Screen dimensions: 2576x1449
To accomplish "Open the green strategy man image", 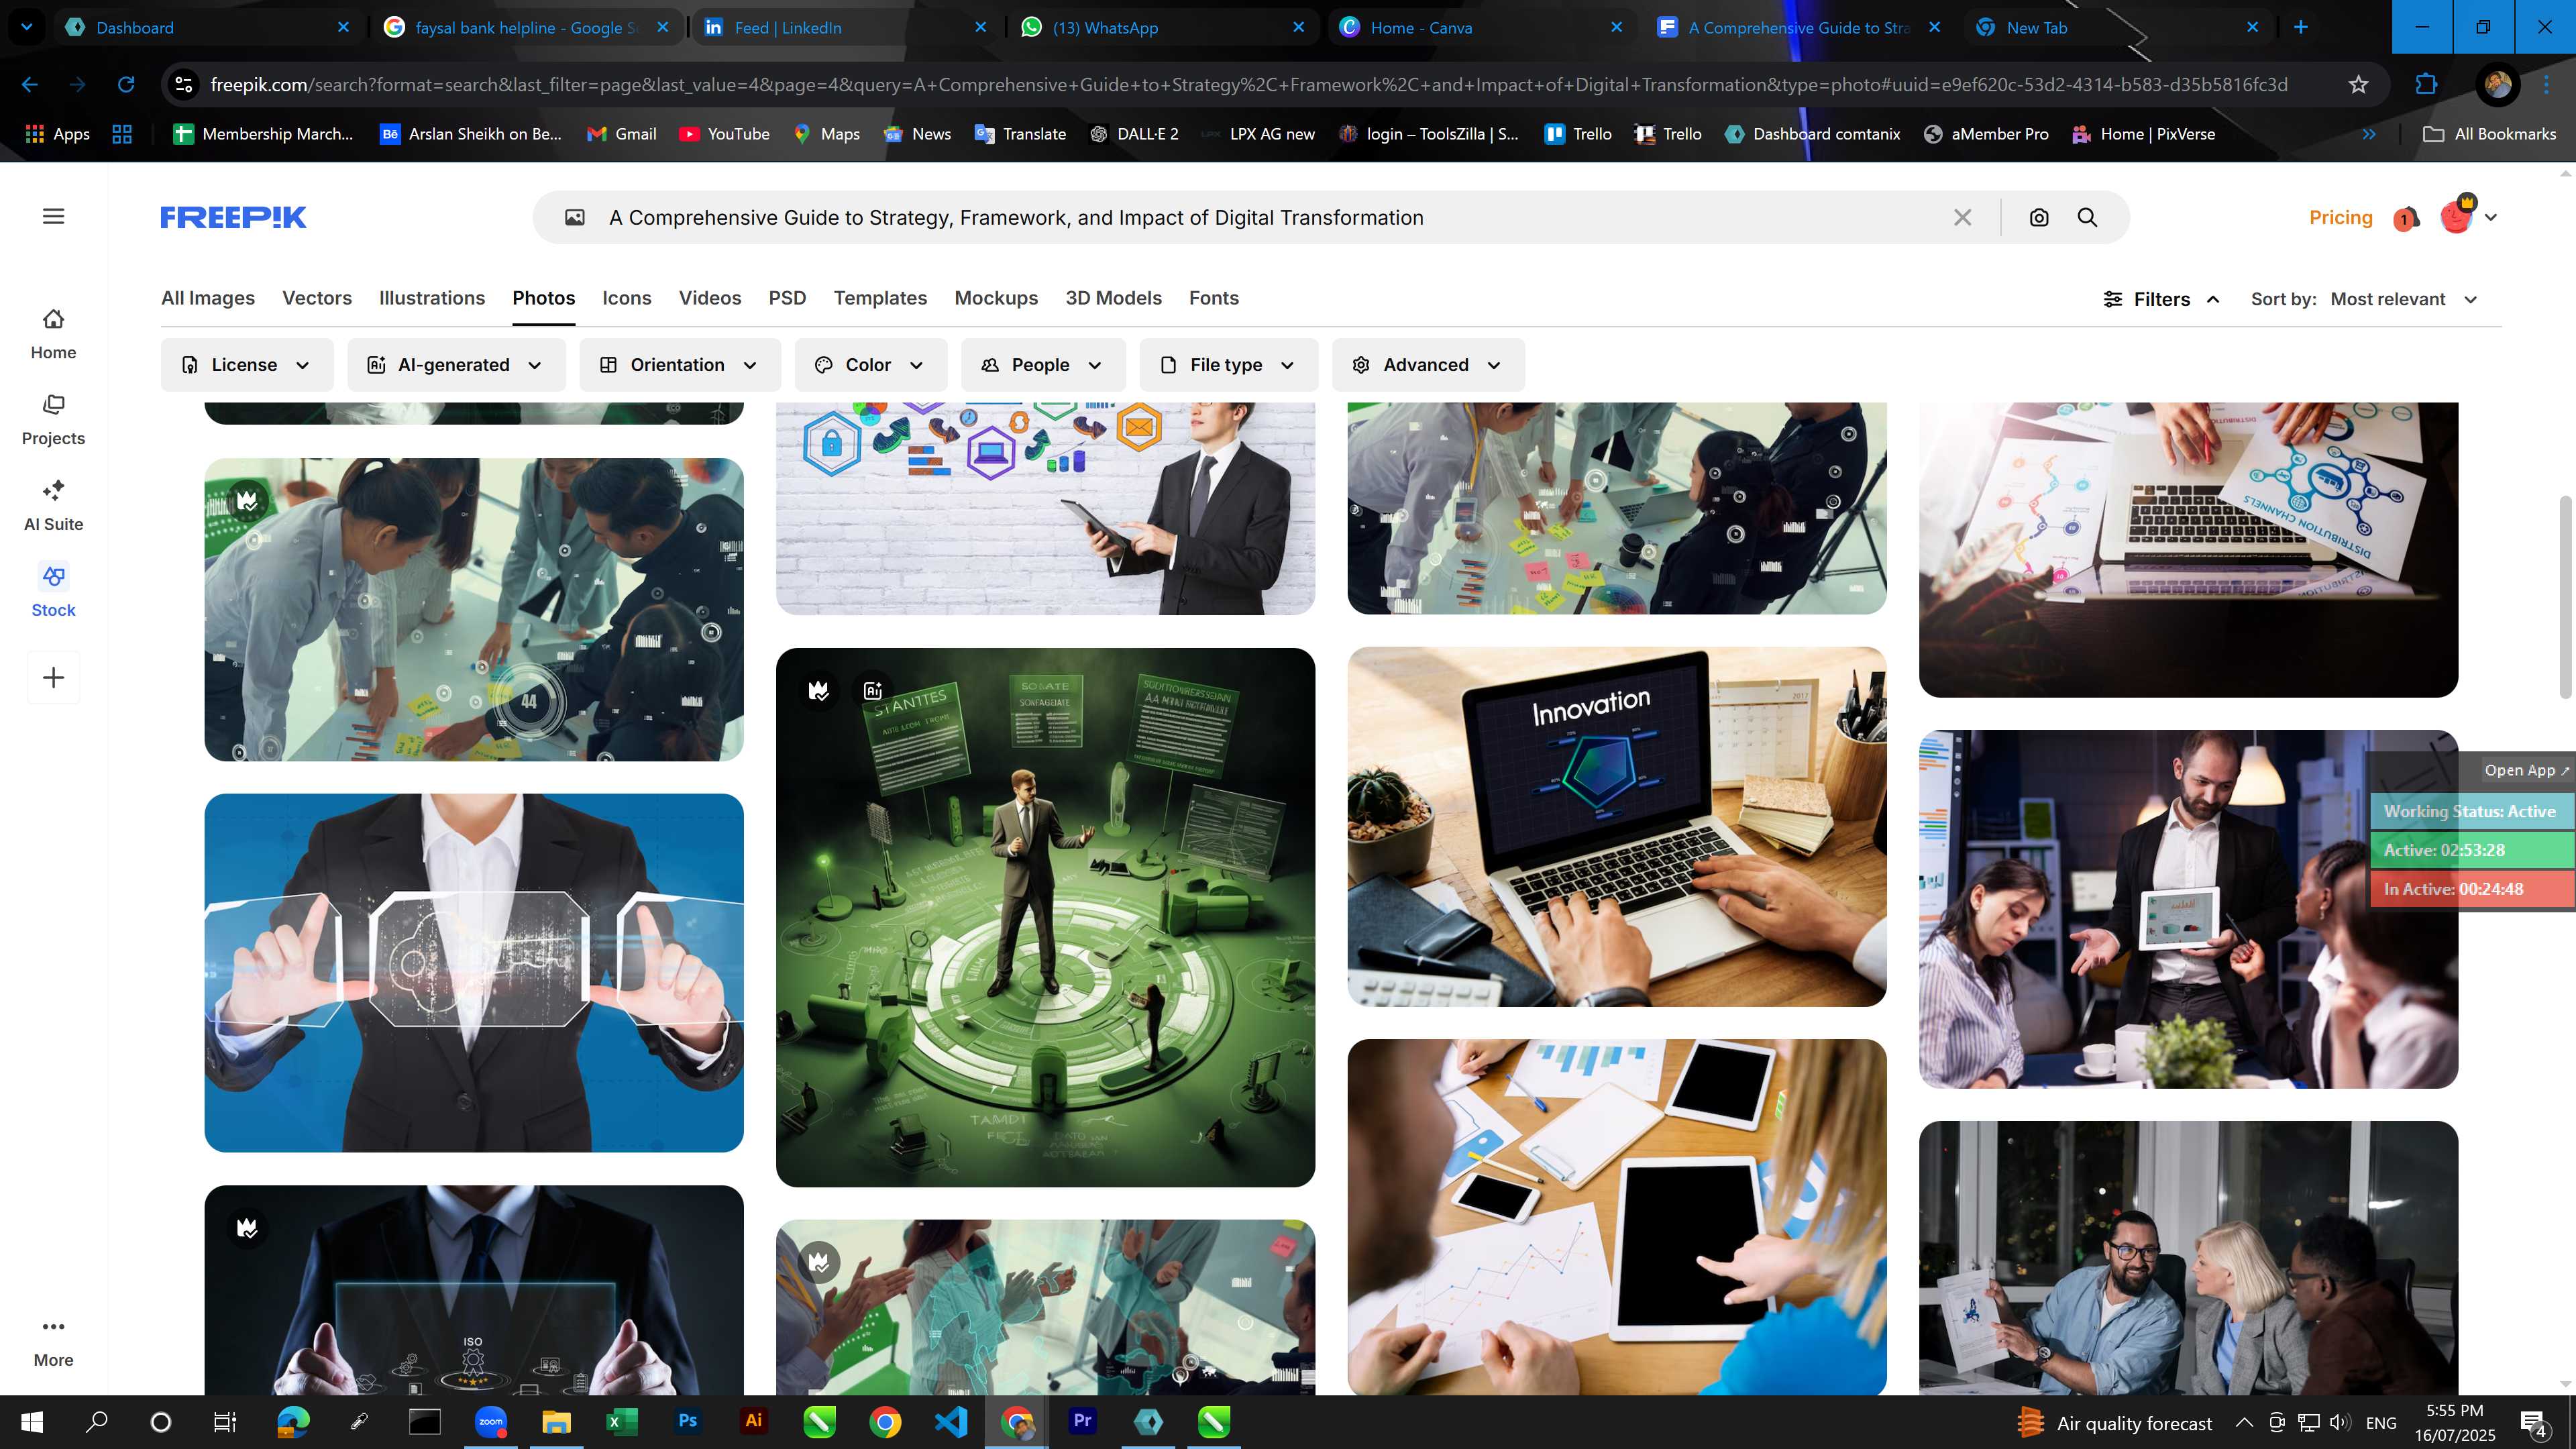I will pos(1045,917).
